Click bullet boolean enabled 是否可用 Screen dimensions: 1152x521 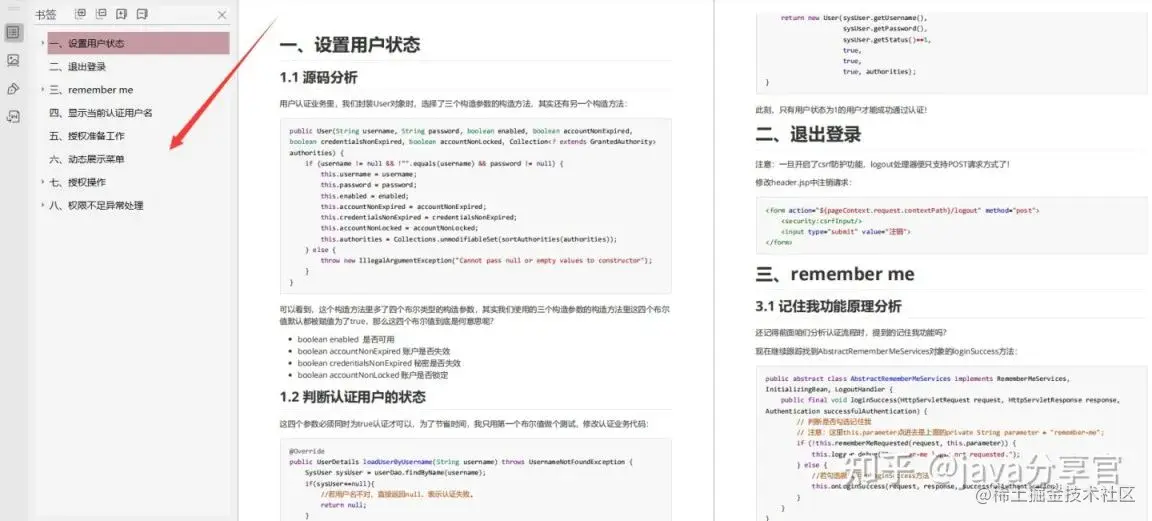tap(346, 339)
